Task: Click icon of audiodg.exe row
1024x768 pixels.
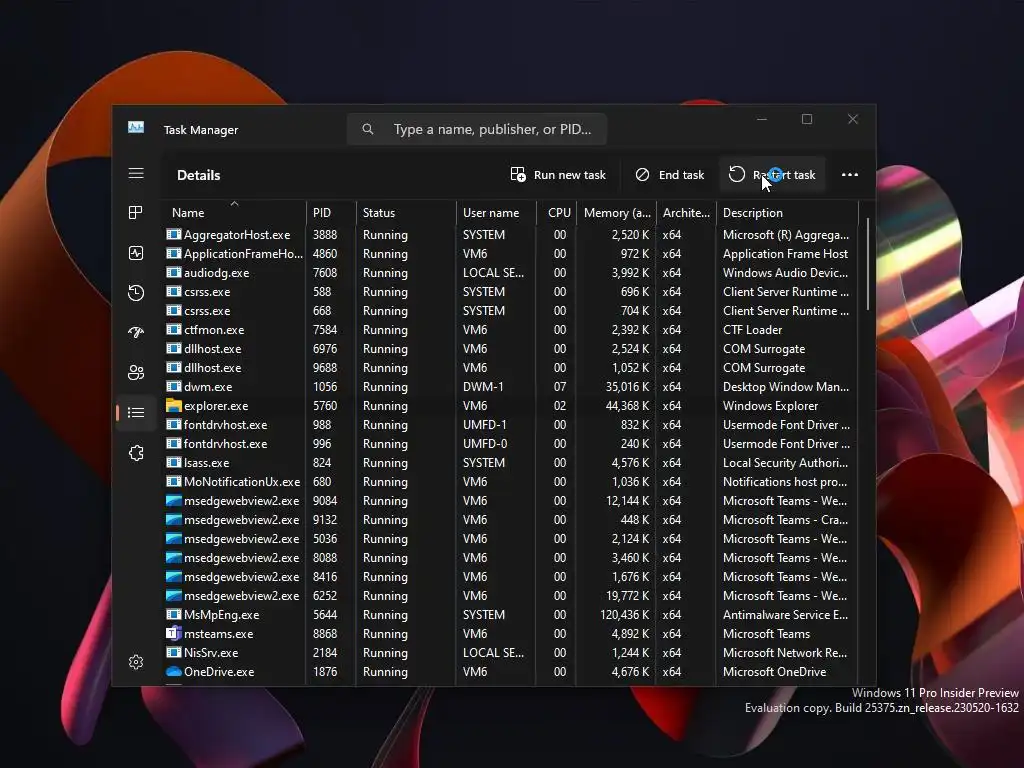Action: pos(173,272)
